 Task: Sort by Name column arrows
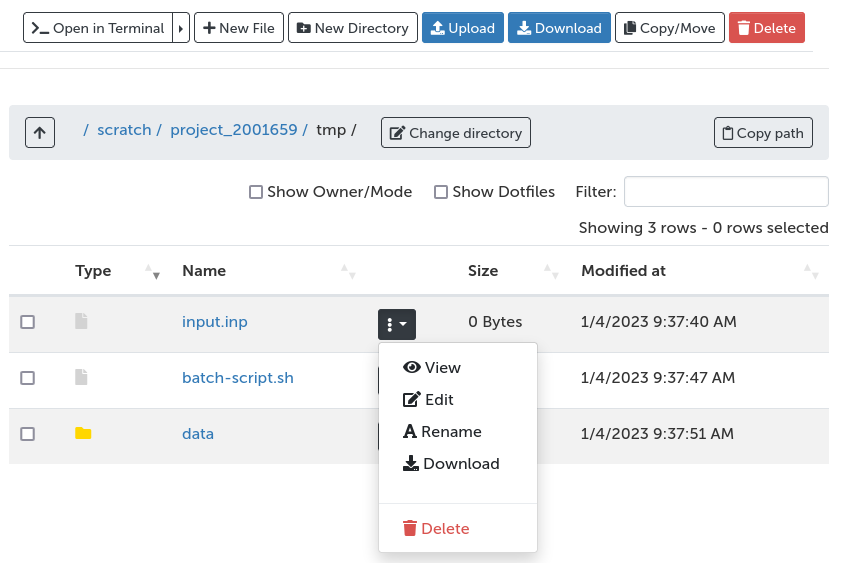click(x=348, y=271)
